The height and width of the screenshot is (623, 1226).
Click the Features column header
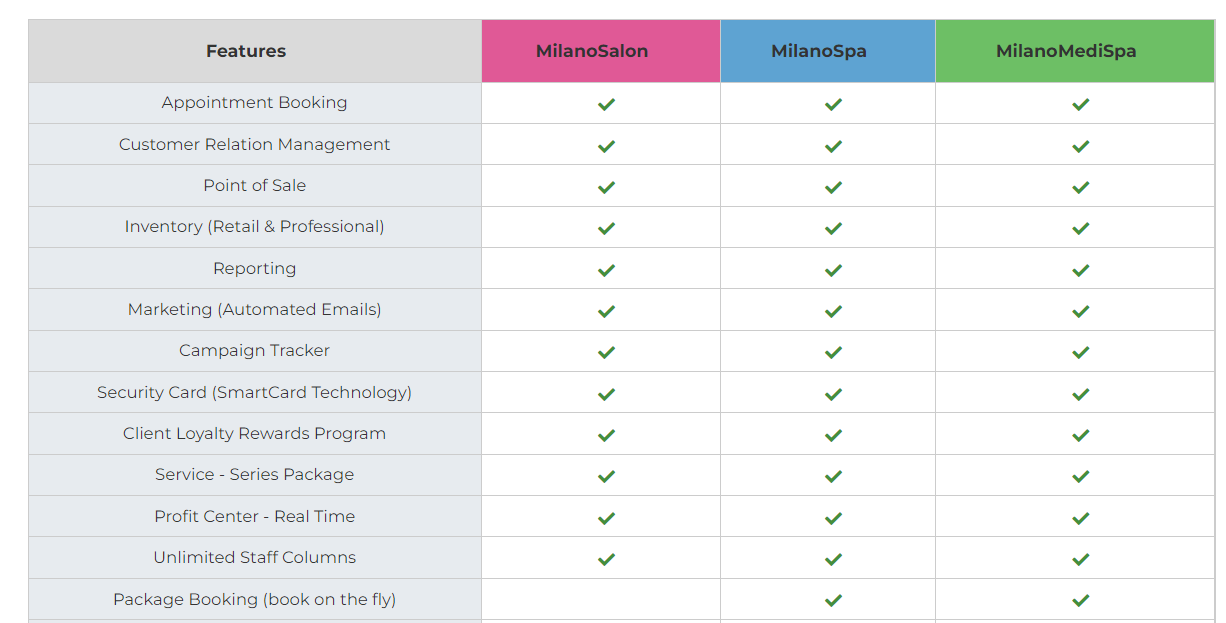tap(246, 51)
